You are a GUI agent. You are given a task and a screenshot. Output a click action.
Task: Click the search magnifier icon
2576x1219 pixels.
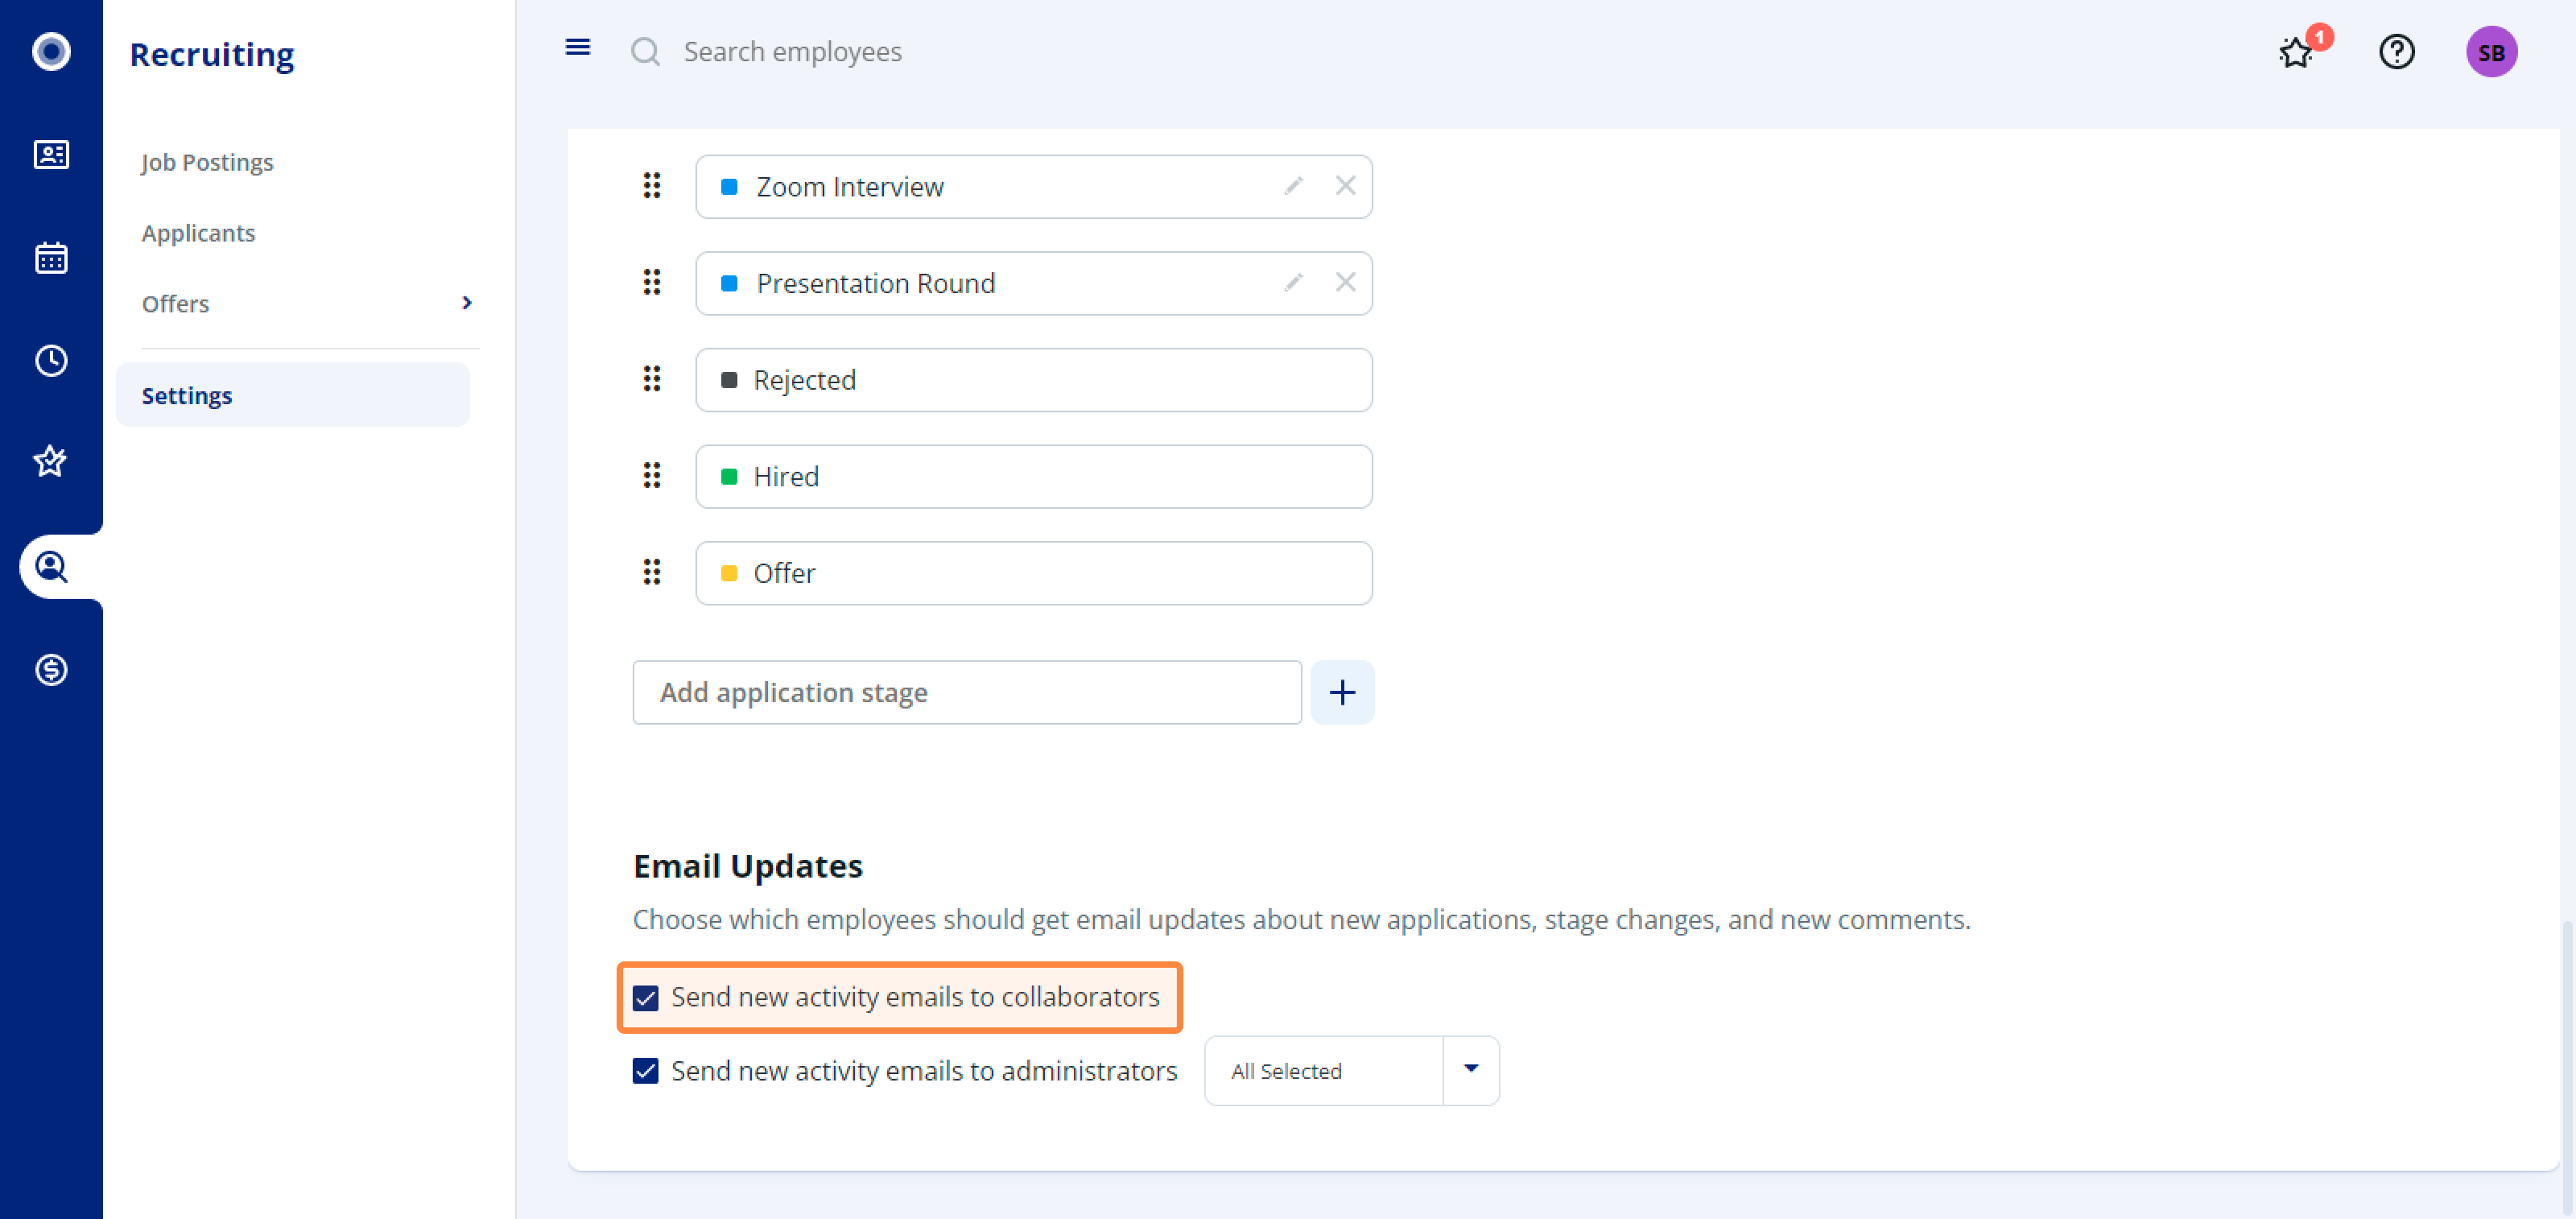646,51
